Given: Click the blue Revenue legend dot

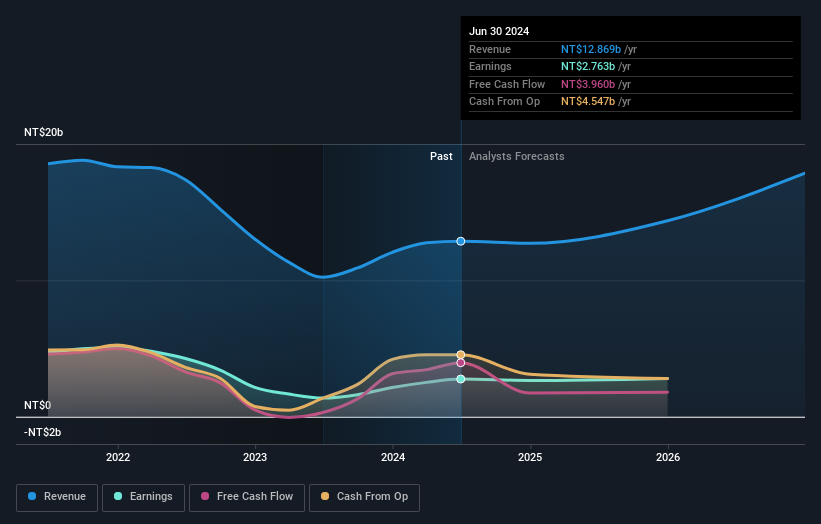Looking at the screenshot, I should click(32, 496).
